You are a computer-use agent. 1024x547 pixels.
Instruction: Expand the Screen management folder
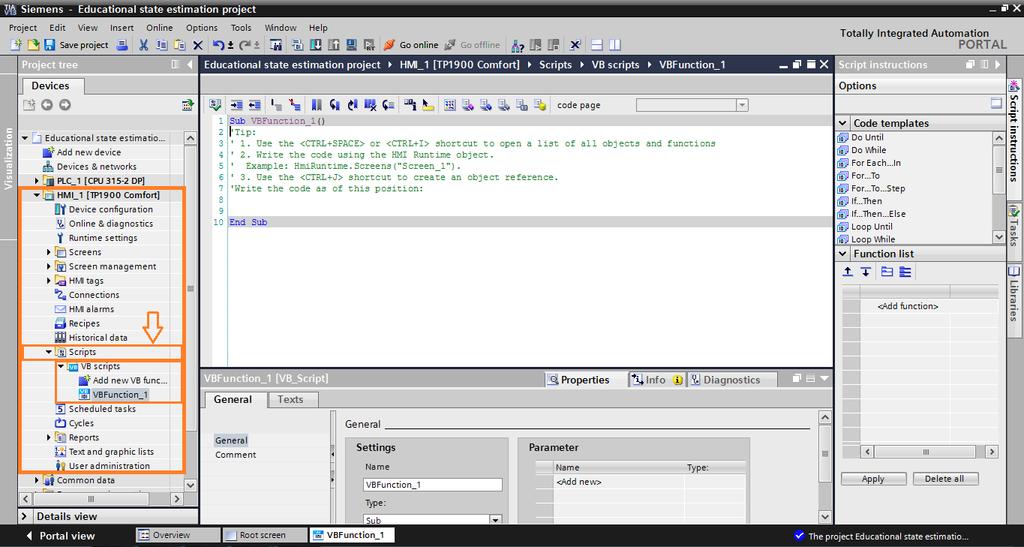click(x=49, y=266)
